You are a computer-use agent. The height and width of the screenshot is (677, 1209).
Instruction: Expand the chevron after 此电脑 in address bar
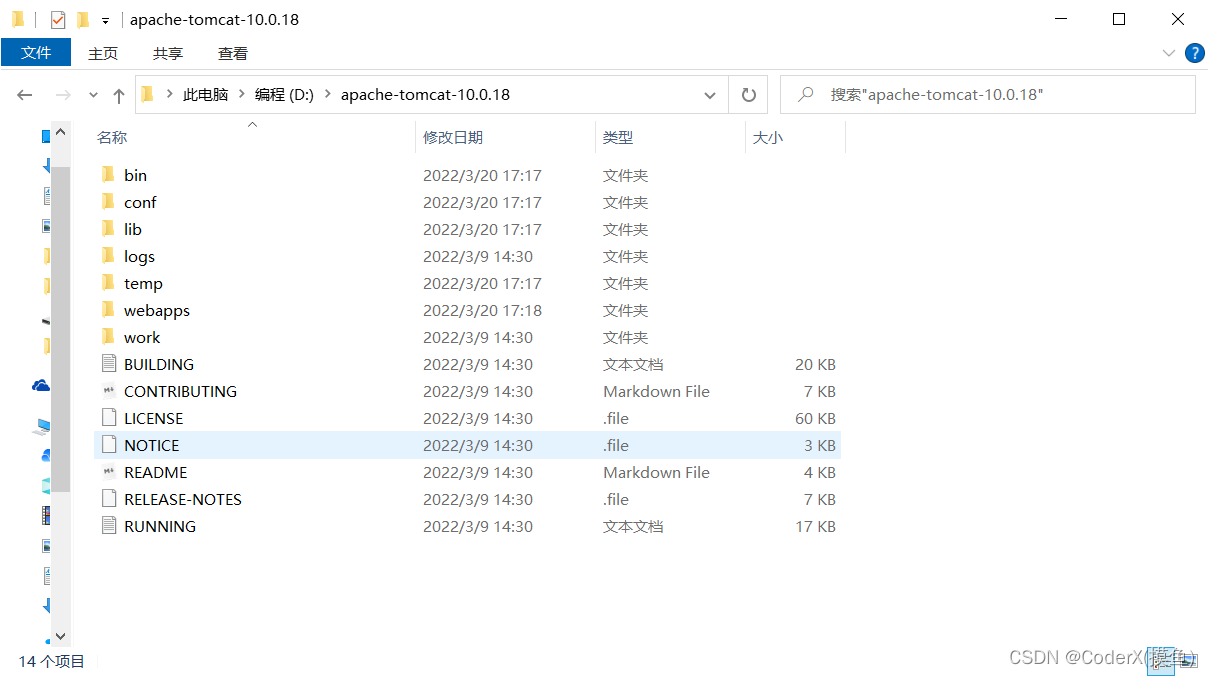tap(242, 94)
